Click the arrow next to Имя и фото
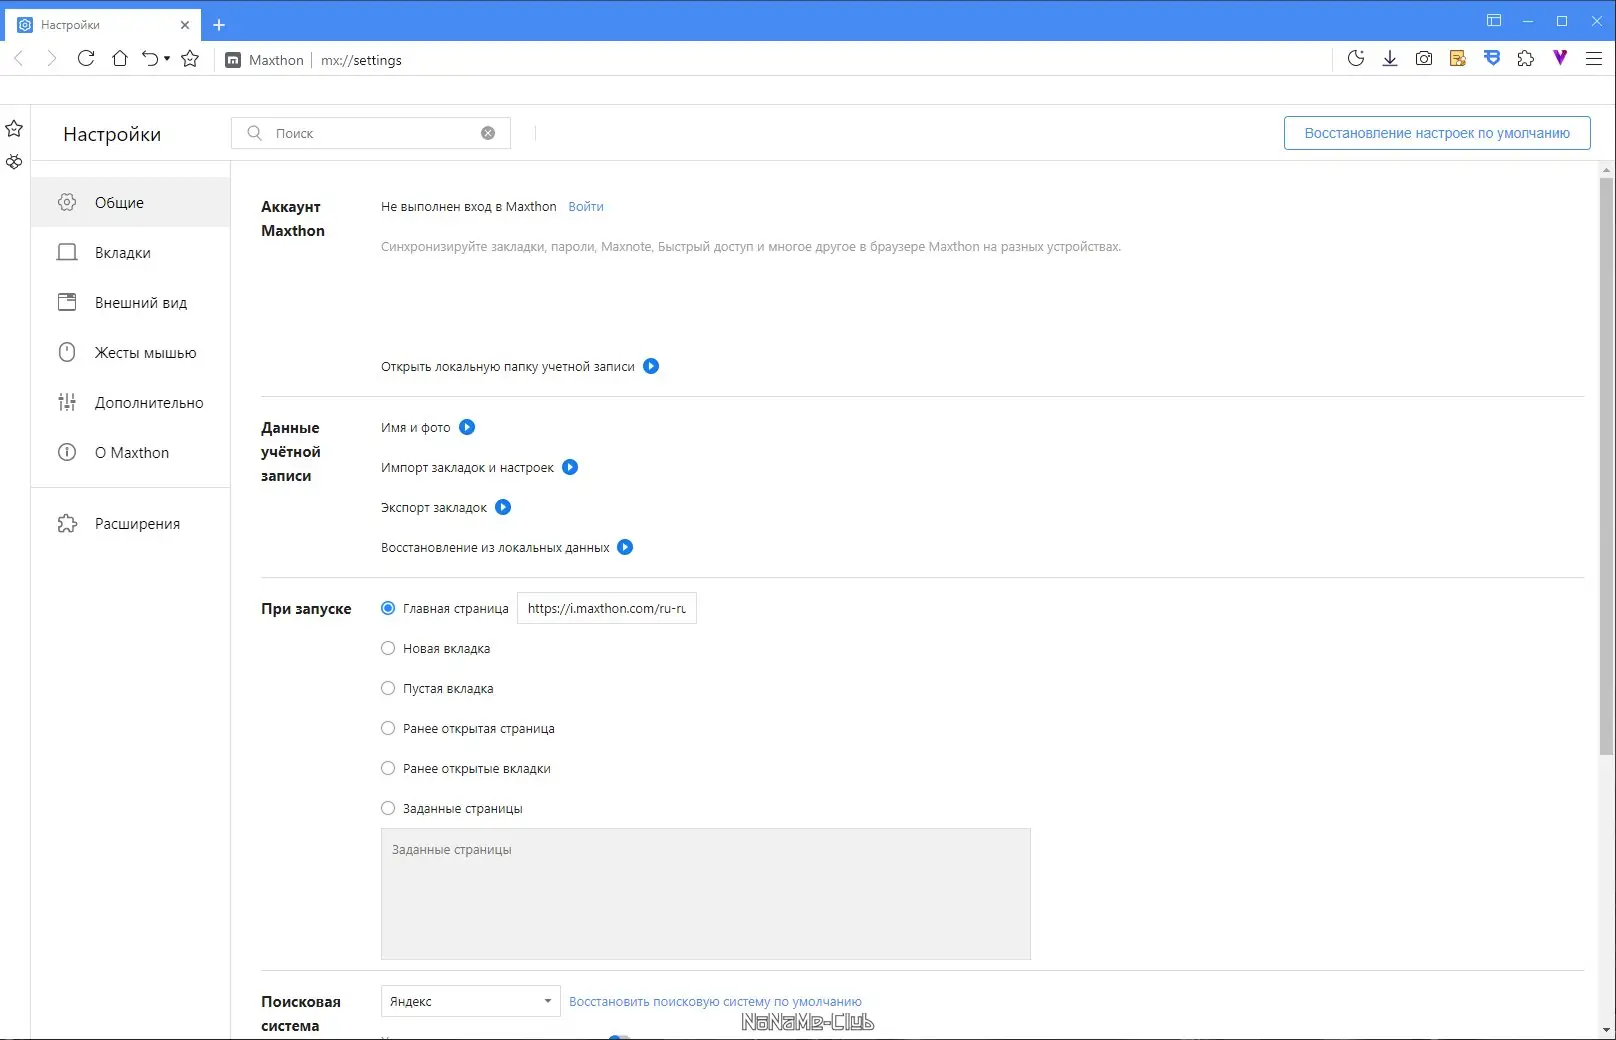The width and height of the screenshot is (1616, 1040). coord(467,427)
